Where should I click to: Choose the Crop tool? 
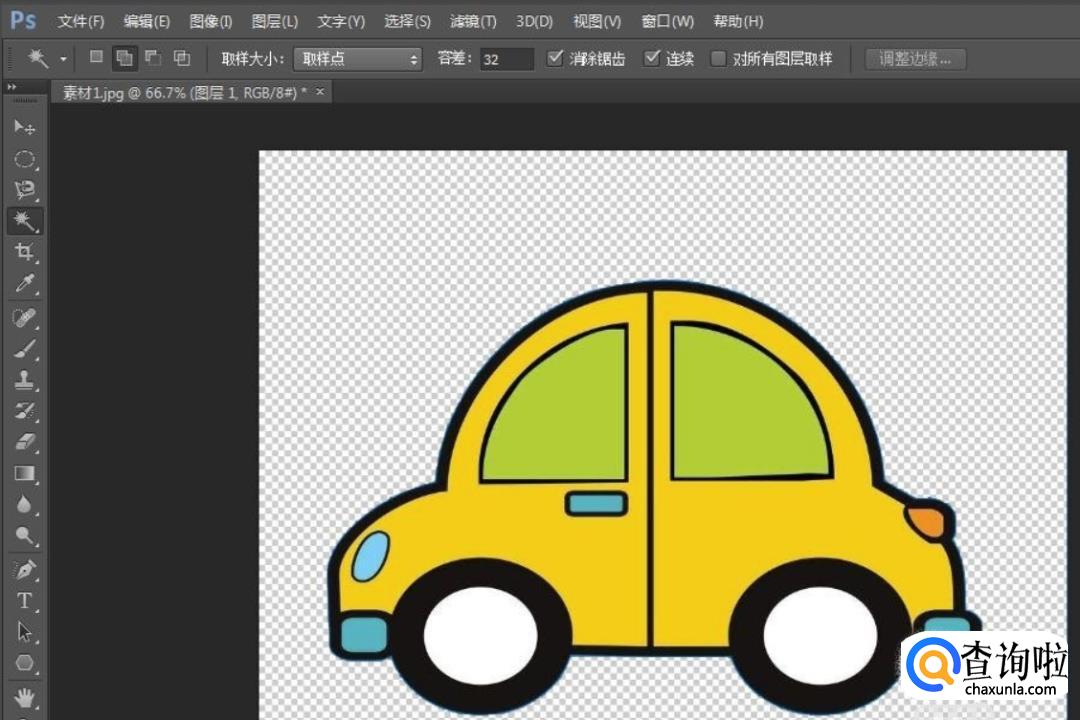pyautogui.click(x=25, y=252)
